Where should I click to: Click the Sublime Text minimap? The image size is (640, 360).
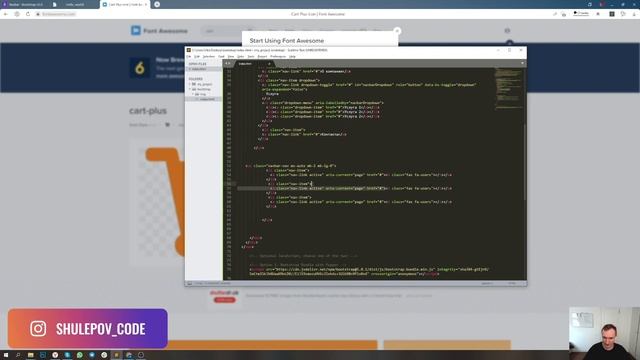[508, 89]
